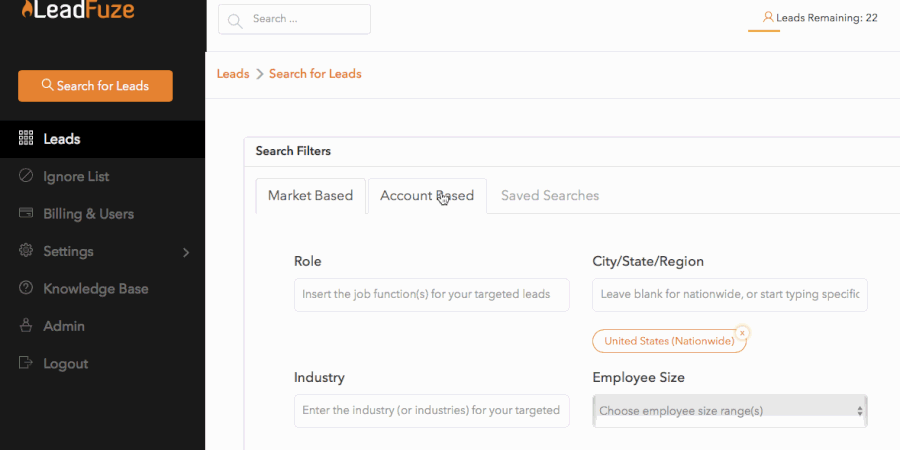This screenshot has width=900, height=450.
Task: Expand the Settings submenu chevron
Action: pos(186,252)
